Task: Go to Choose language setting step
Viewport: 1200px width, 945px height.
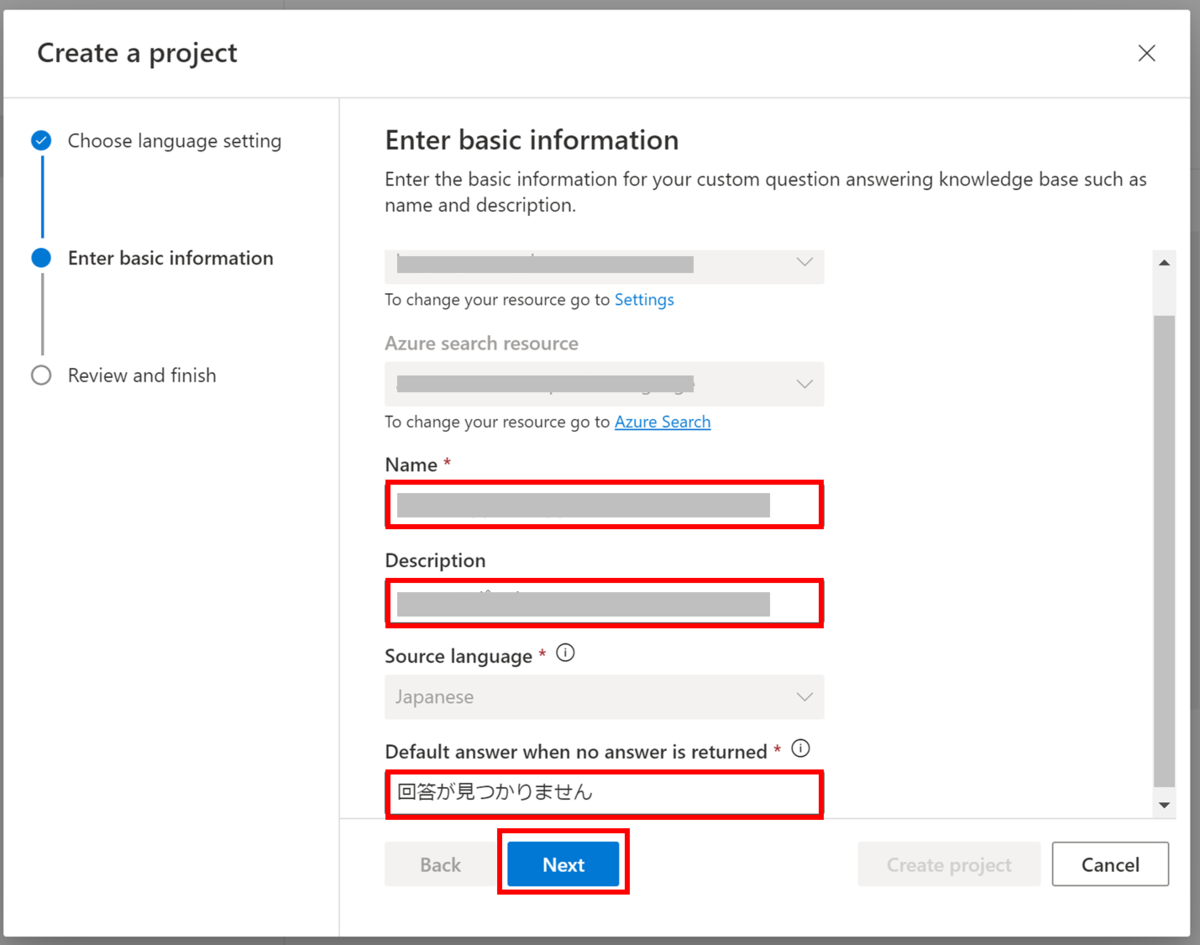Action: click(175, 141)
